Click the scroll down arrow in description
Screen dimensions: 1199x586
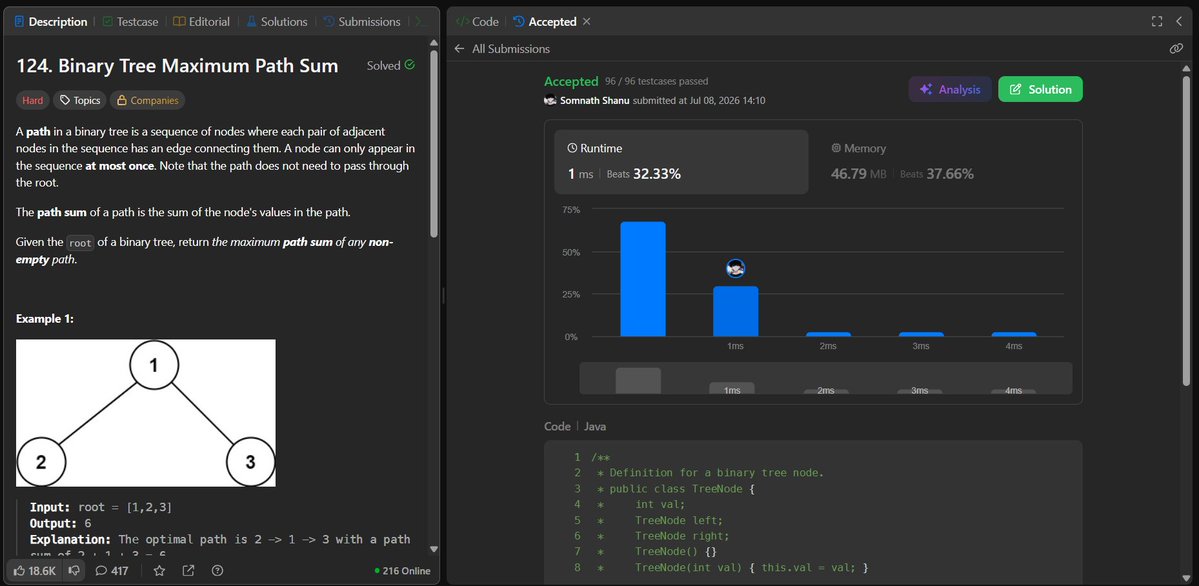tap(434, 549)
